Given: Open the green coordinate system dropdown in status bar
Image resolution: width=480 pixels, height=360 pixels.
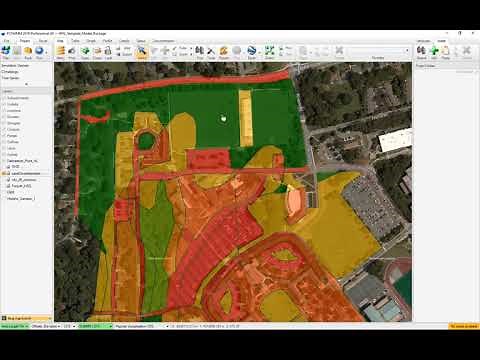Looking at the screenshot, I should point(95,326).
